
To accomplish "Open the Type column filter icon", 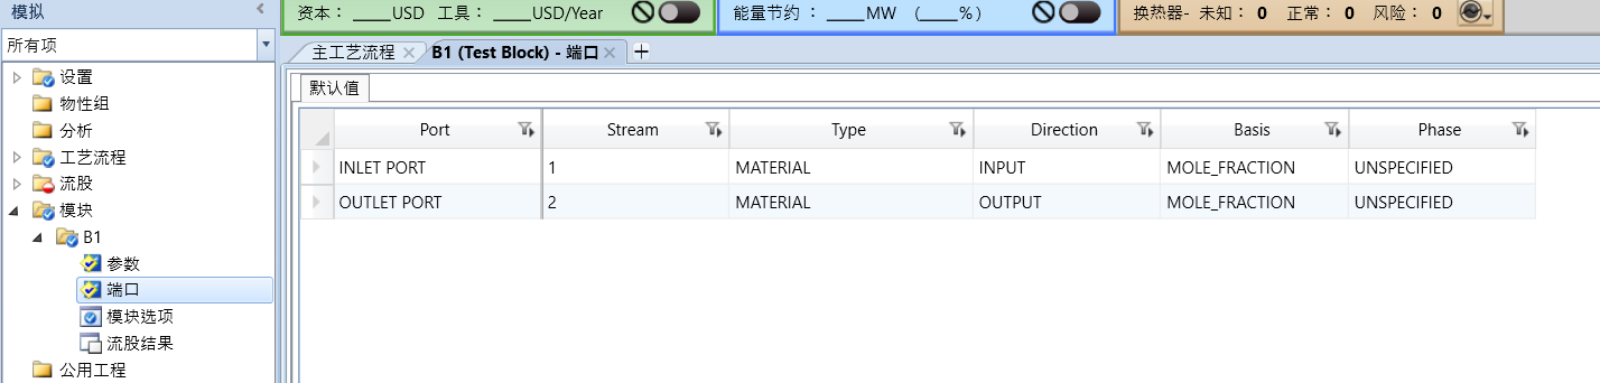I will point(957,129).
